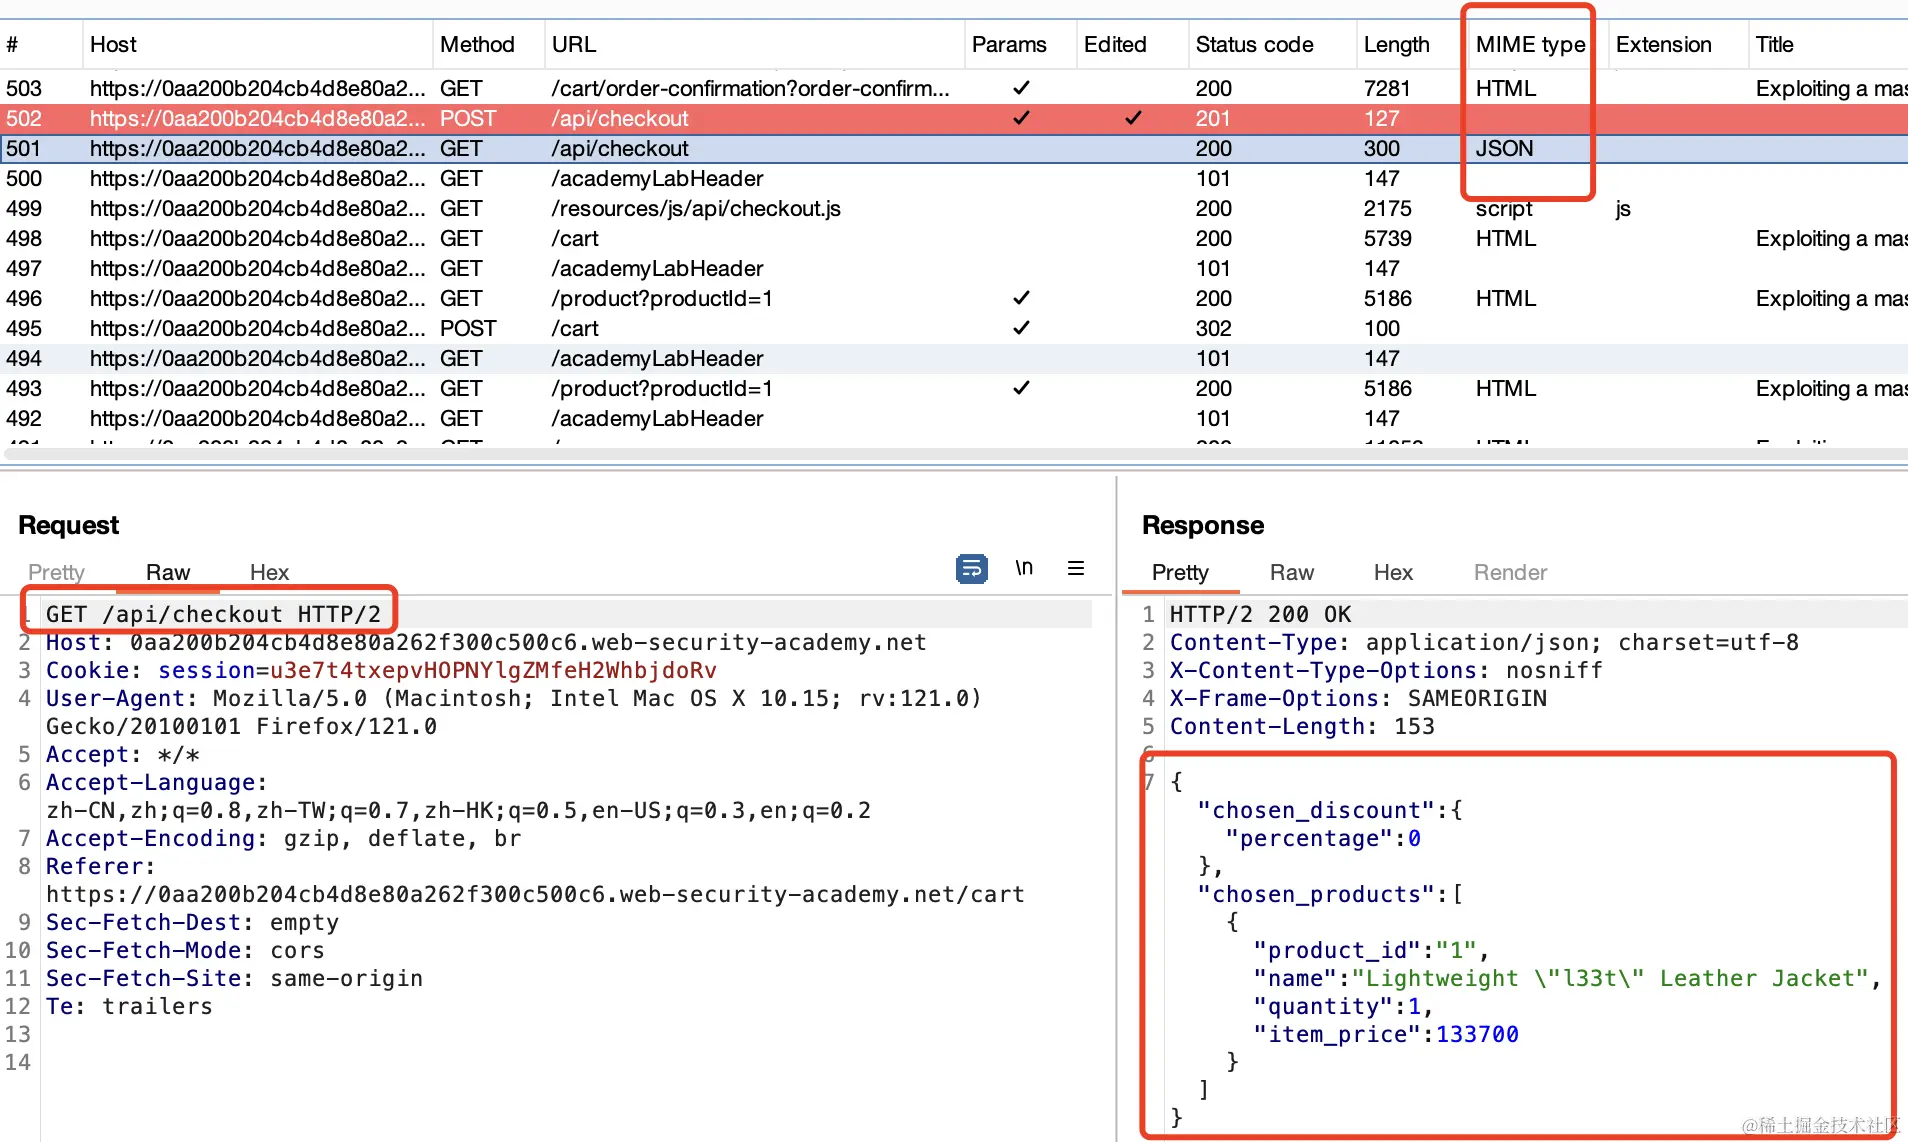Click the Referer URL ending in /cart
The height and width of the screenshot is (1142, 1908).
click(x=535, y=894)
